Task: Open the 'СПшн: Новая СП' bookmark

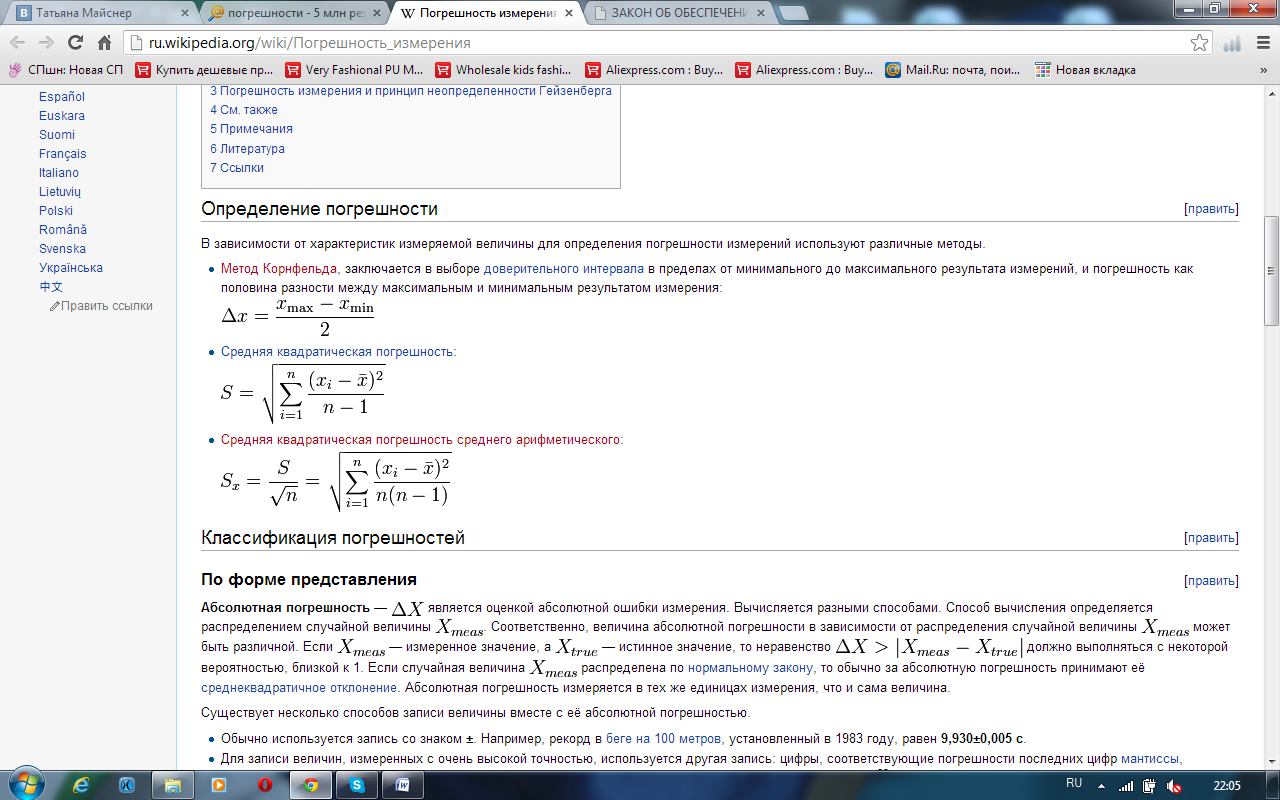Action: click(x=66, y=70)
